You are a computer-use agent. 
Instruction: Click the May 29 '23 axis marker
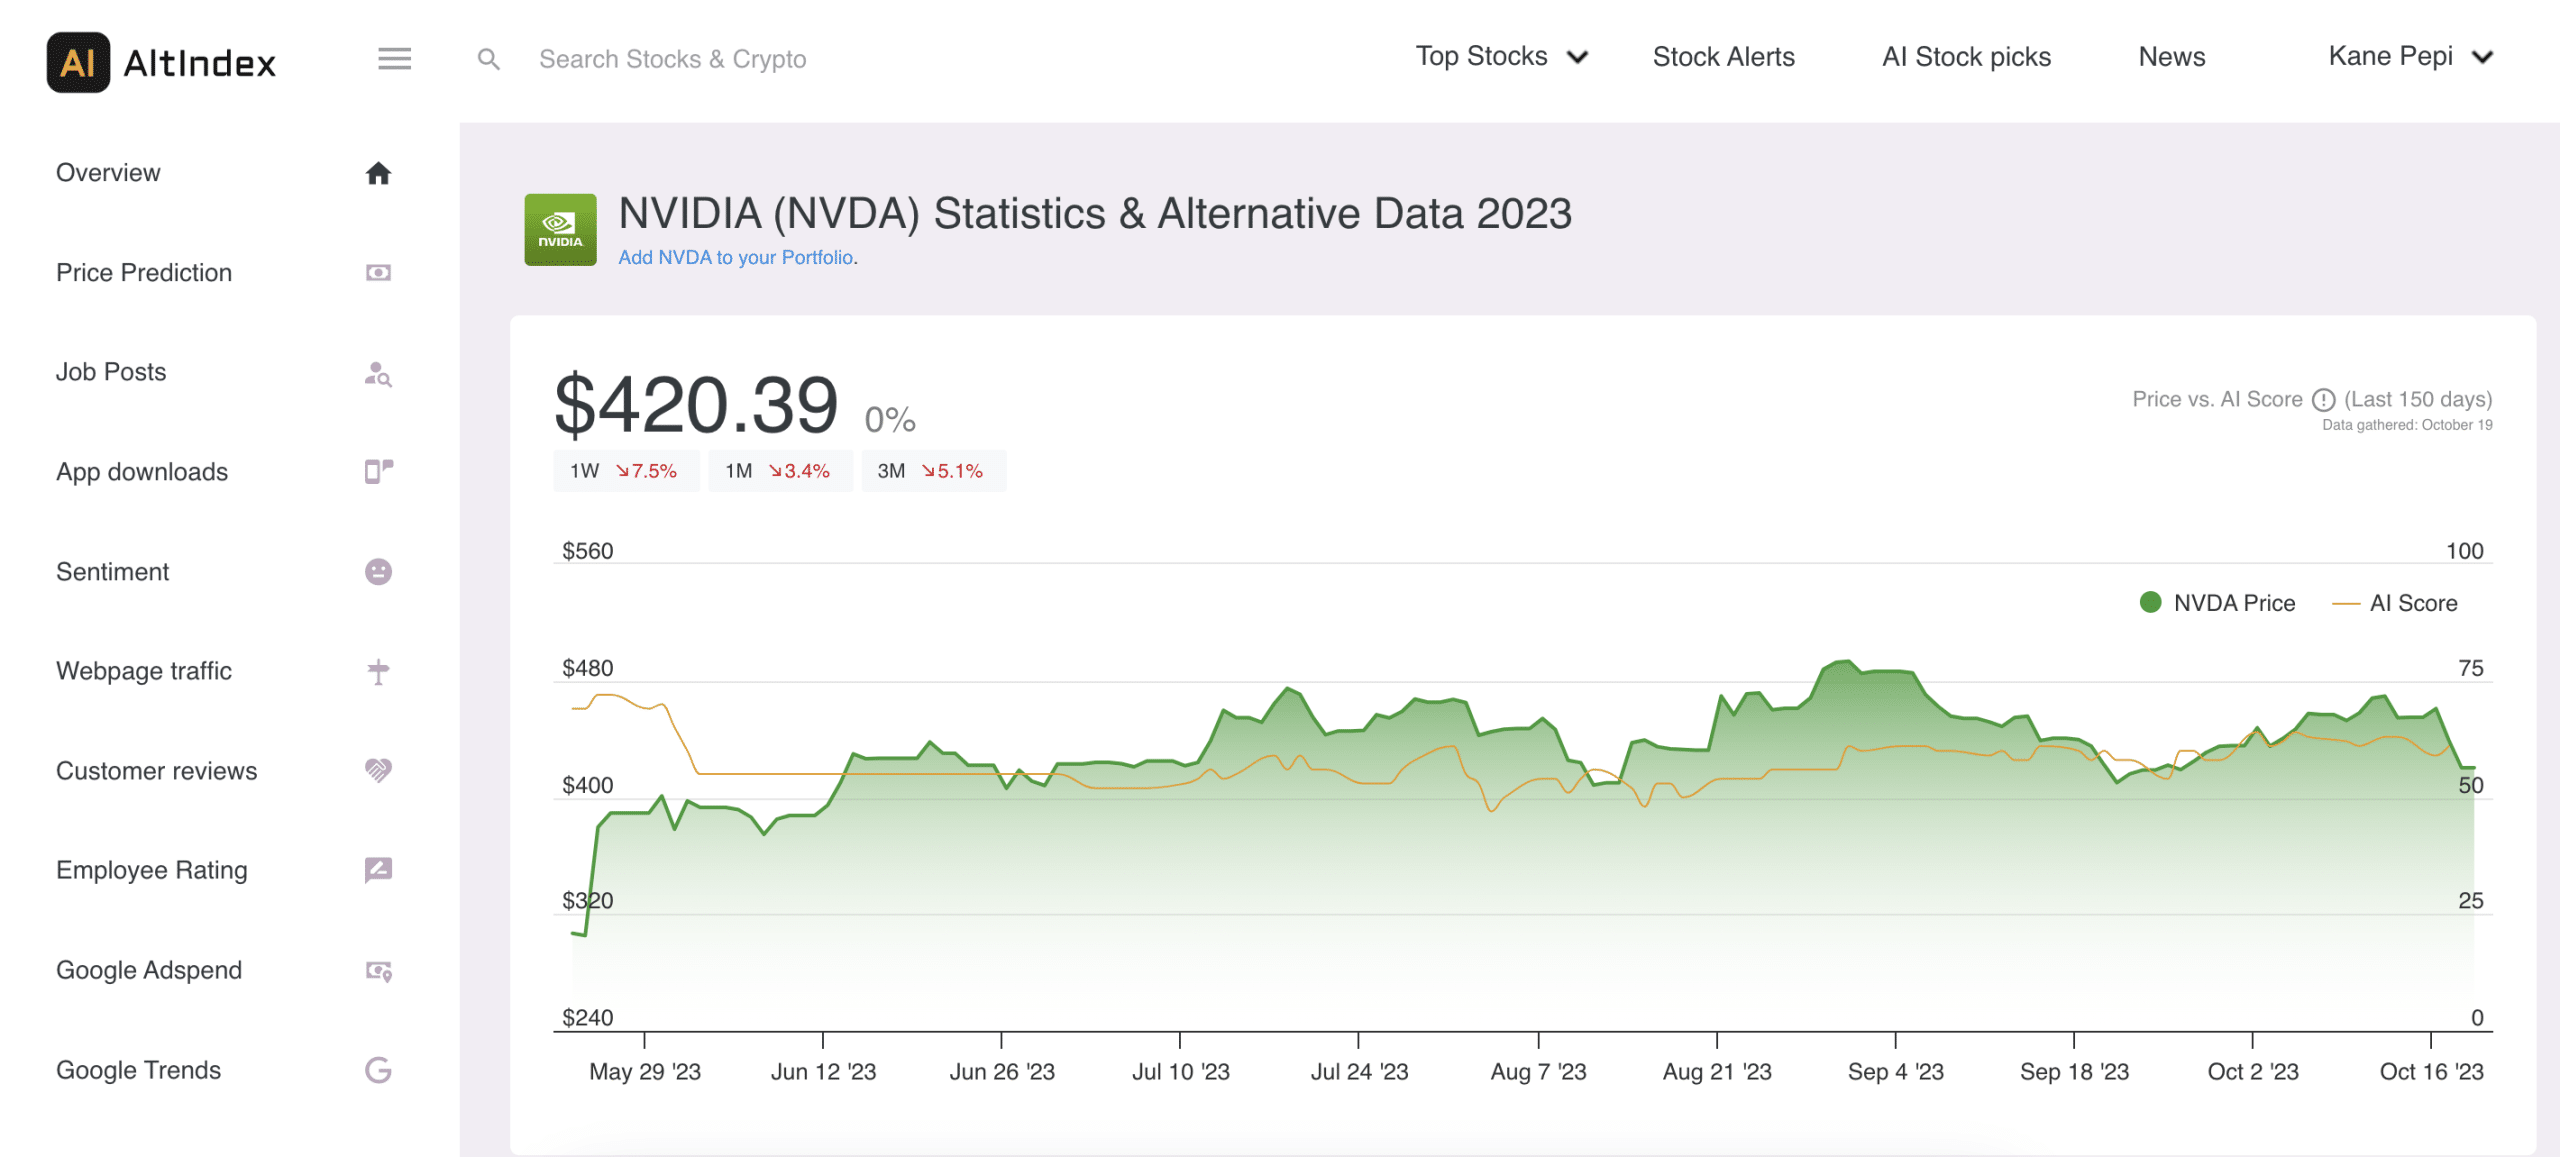click(645, 1072)
